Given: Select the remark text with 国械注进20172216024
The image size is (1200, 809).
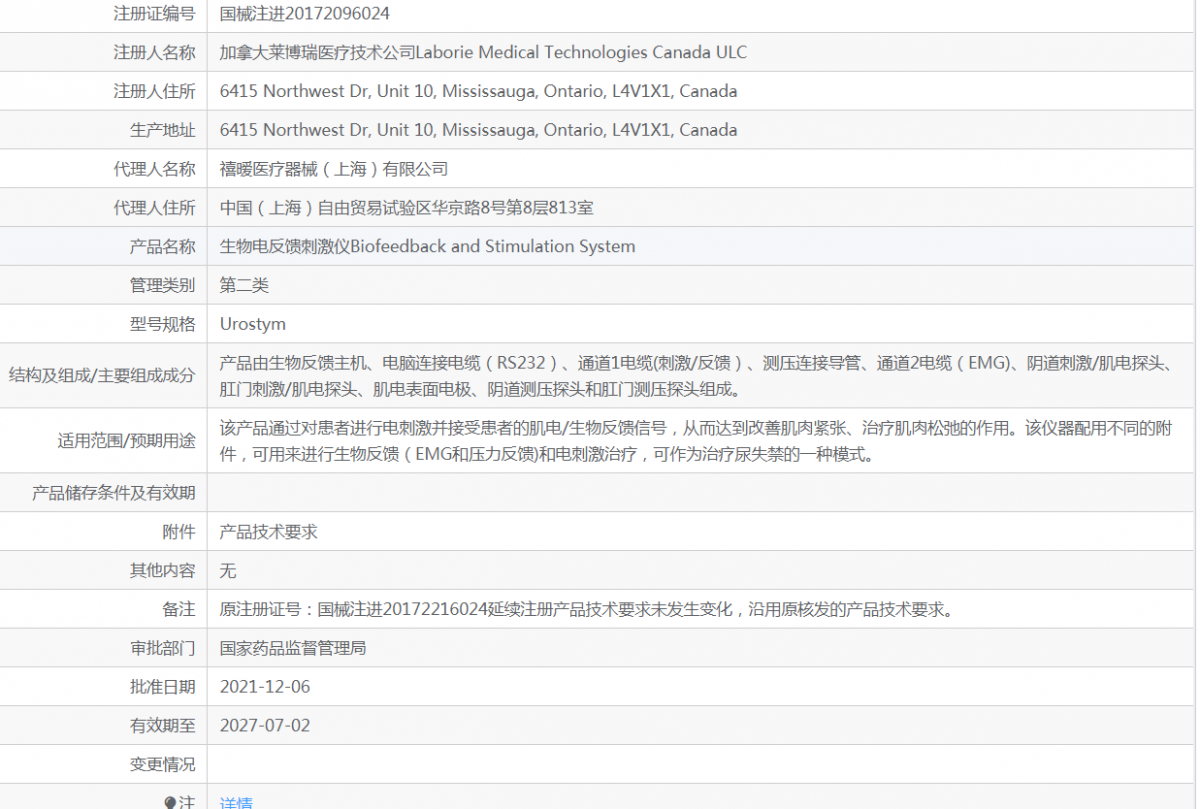Looking at the screenshot, I should 587,609.
